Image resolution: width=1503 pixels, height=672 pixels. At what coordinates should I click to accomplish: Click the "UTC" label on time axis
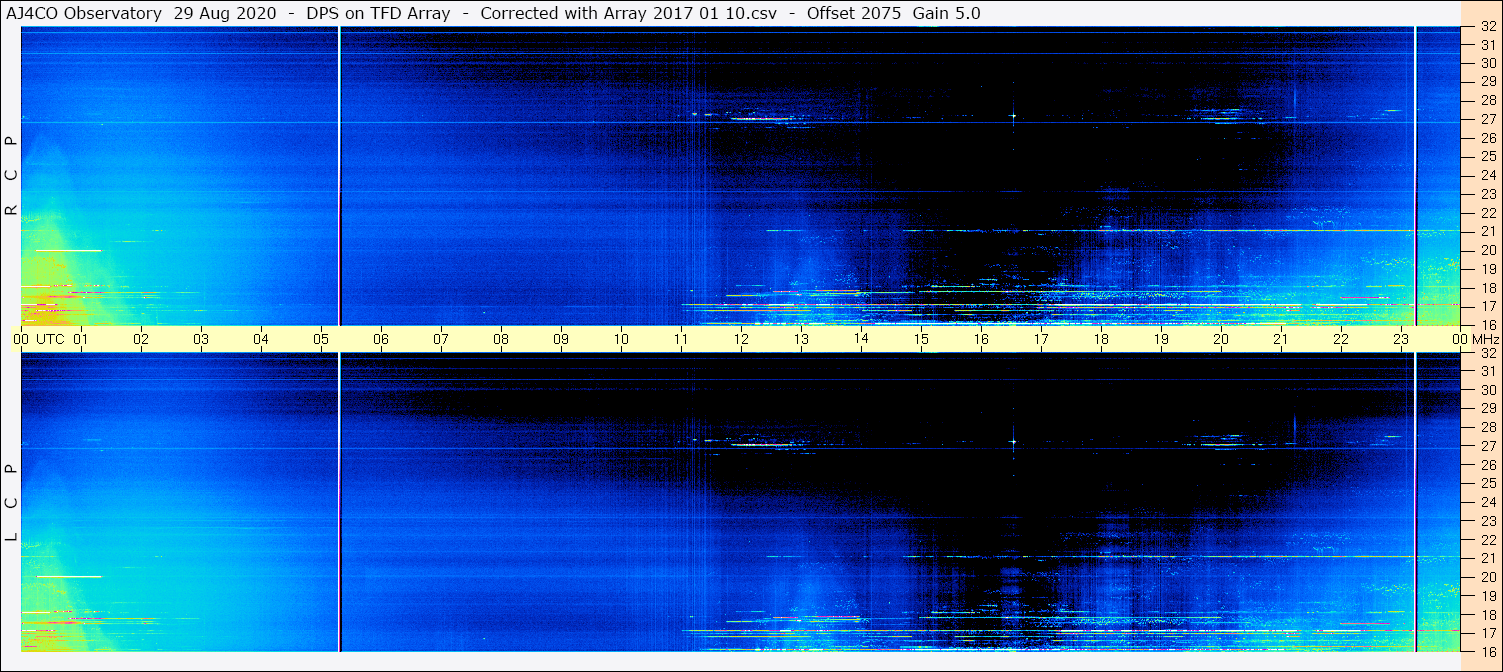tap(51, 339)
